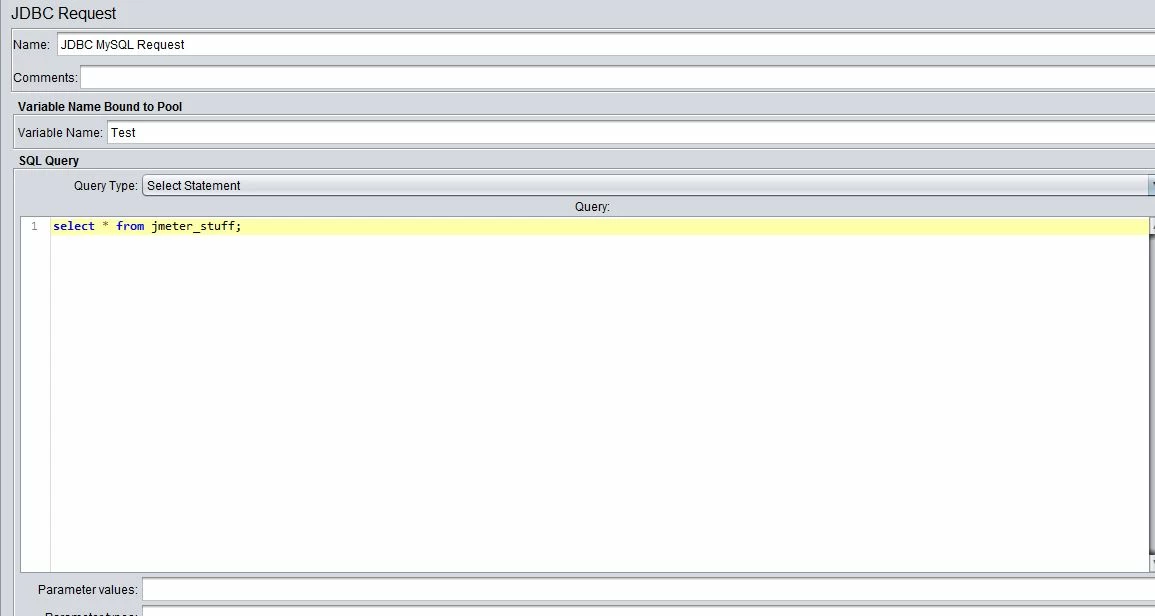The image size is (1155, 616).
Task: Click the 'Parameter values:' label
Action: [x=88, y=589]
